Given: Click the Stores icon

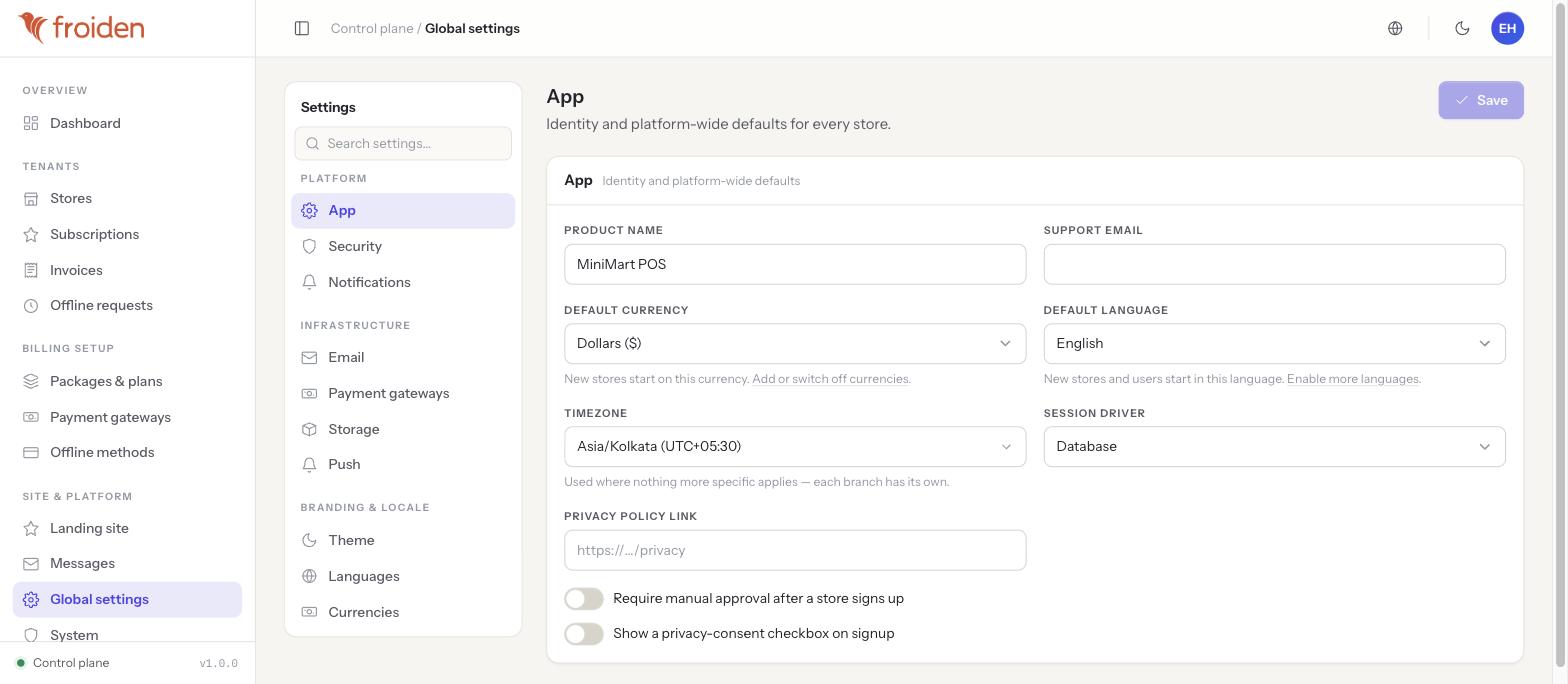Looking at the screenshot, I should coord(31,199).
